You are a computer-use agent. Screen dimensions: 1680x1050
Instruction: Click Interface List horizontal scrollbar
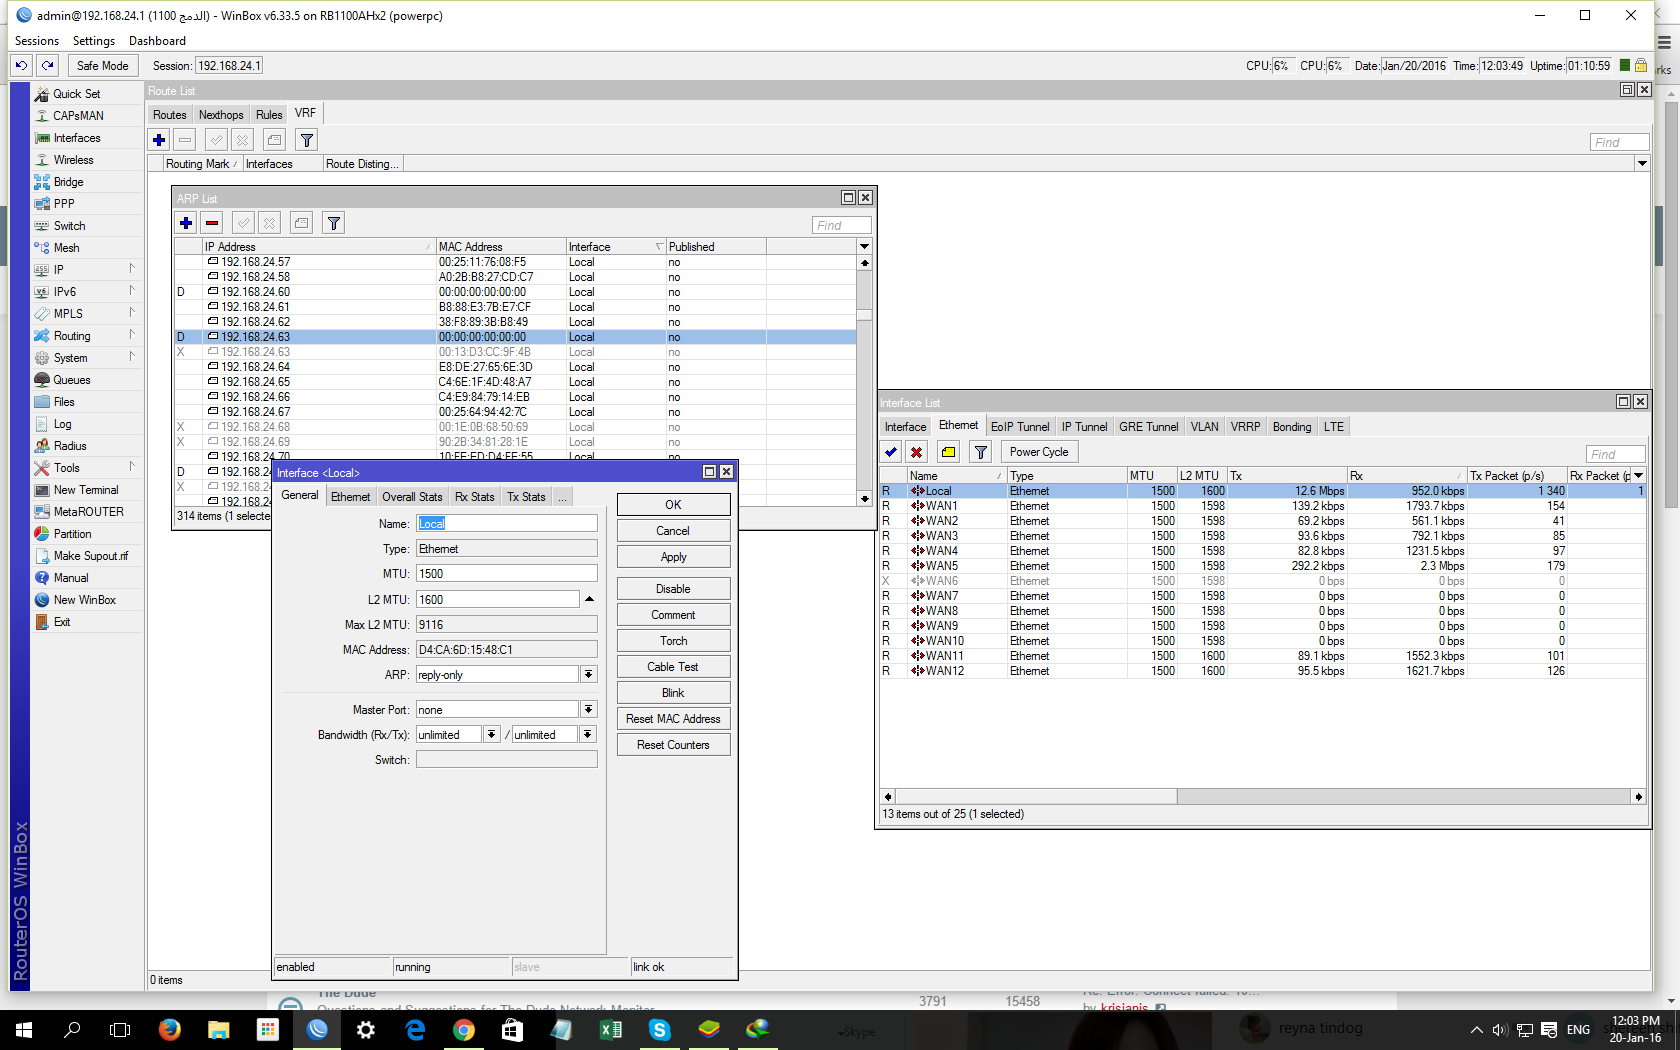pyautogui.click(x=1036, y=797)
